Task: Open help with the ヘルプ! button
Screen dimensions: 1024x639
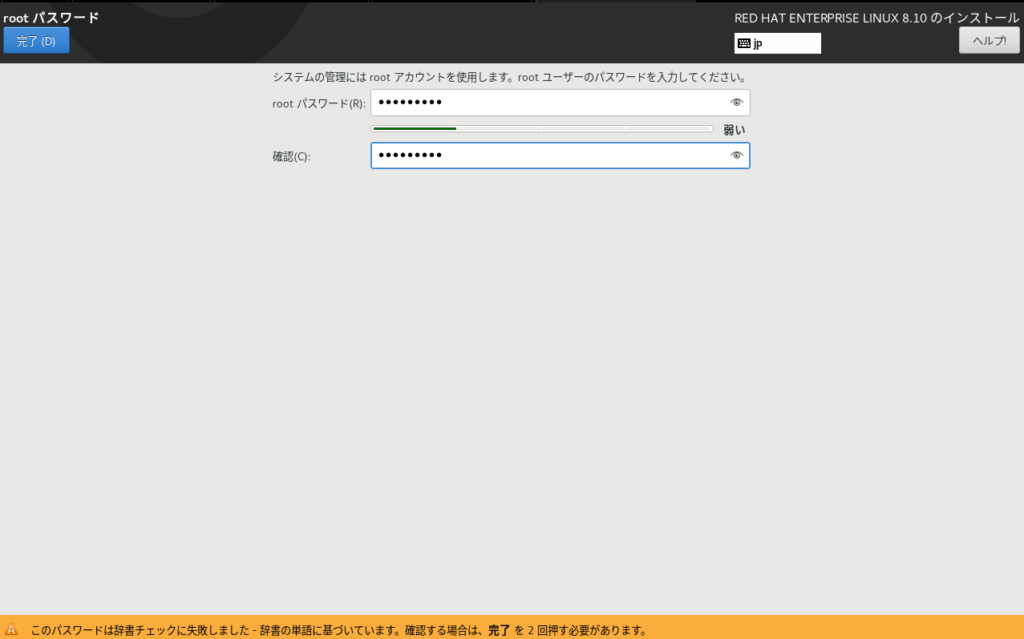Action: pyautogui.click(x=989, y=41)
